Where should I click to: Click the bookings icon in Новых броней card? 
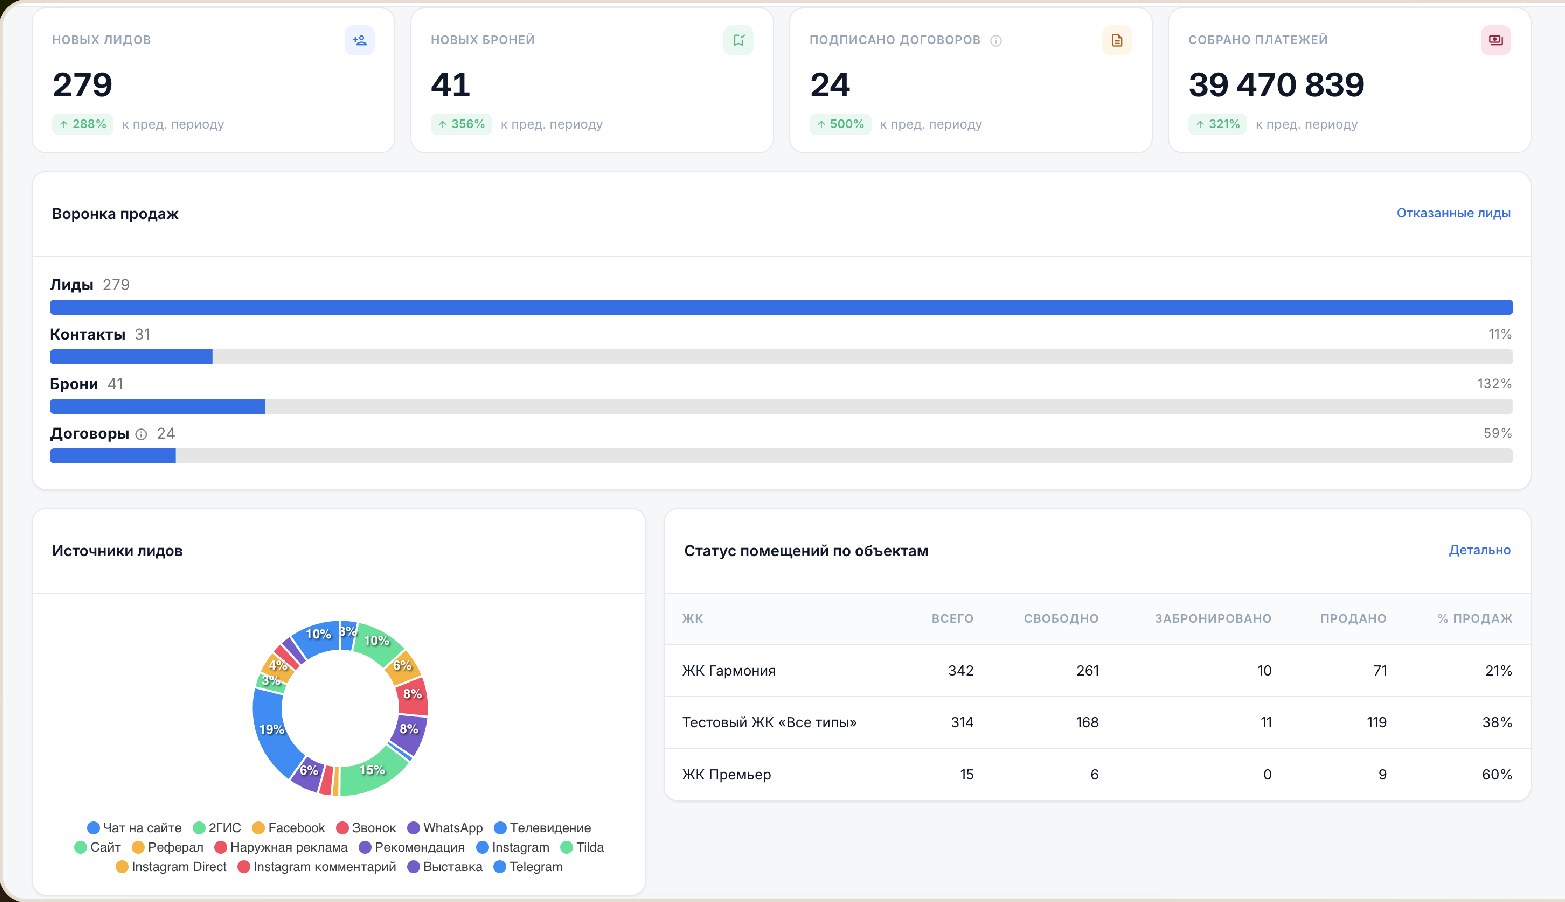[x=738, y=40]
